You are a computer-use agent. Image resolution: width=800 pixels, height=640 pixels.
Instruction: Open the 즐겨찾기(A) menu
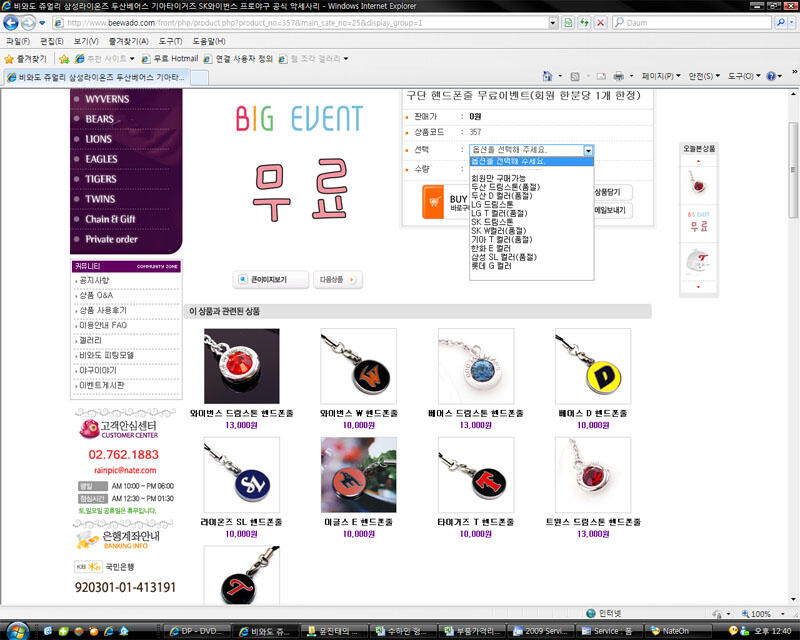(x=128, y=41)
